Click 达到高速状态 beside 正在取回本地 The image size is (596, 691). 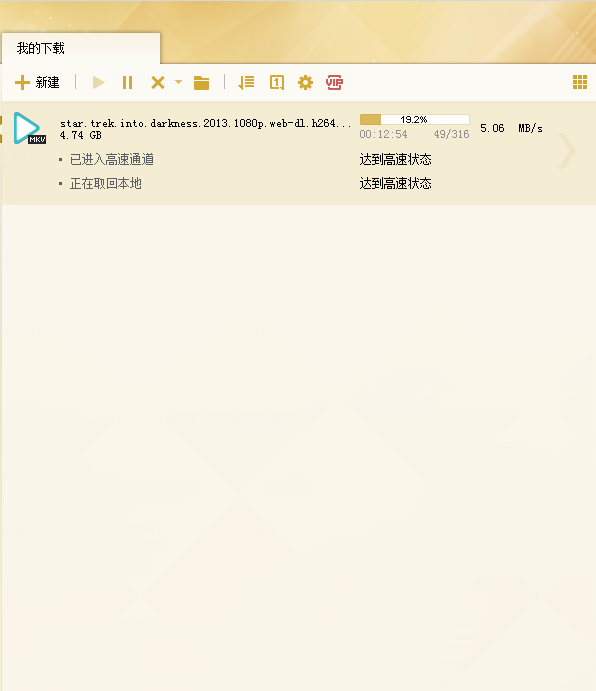tap(395, 183)
